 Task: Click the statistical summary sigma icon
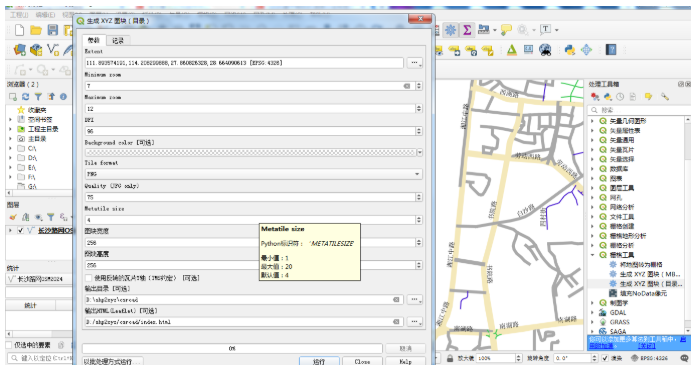click(467, 30)
